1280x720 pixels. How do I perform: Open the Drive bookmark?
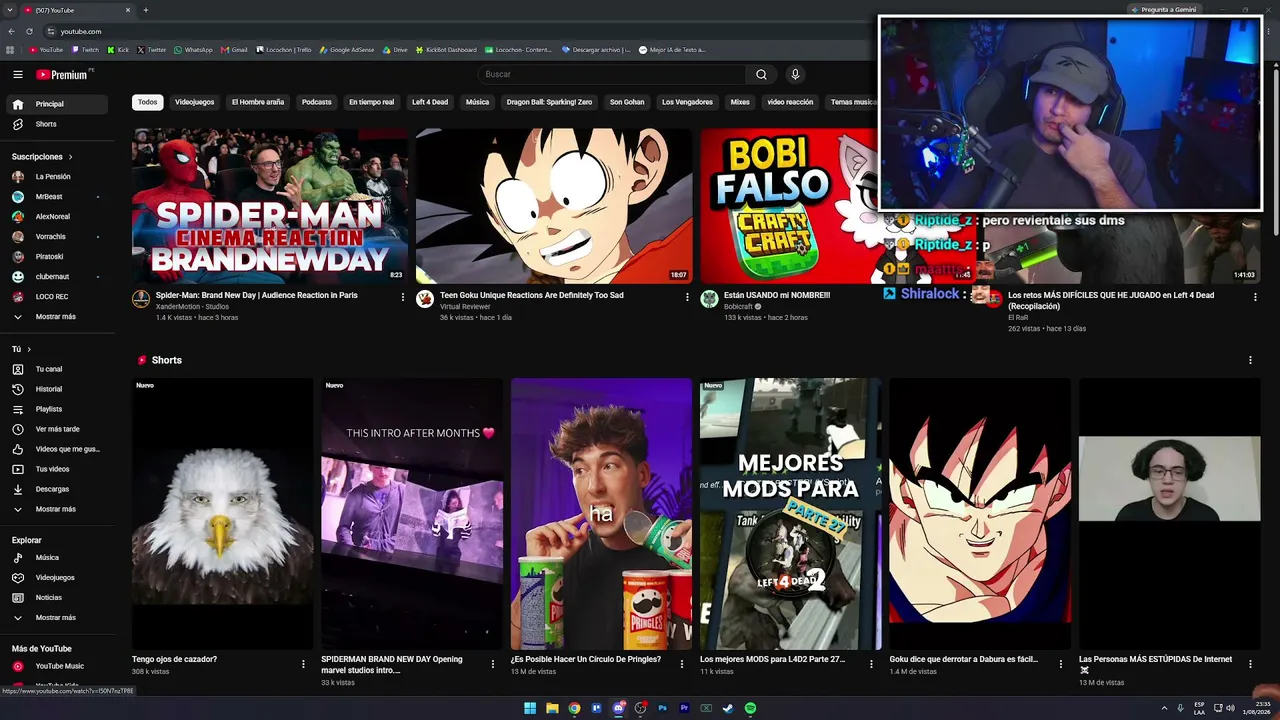click(x=395, y=50)
